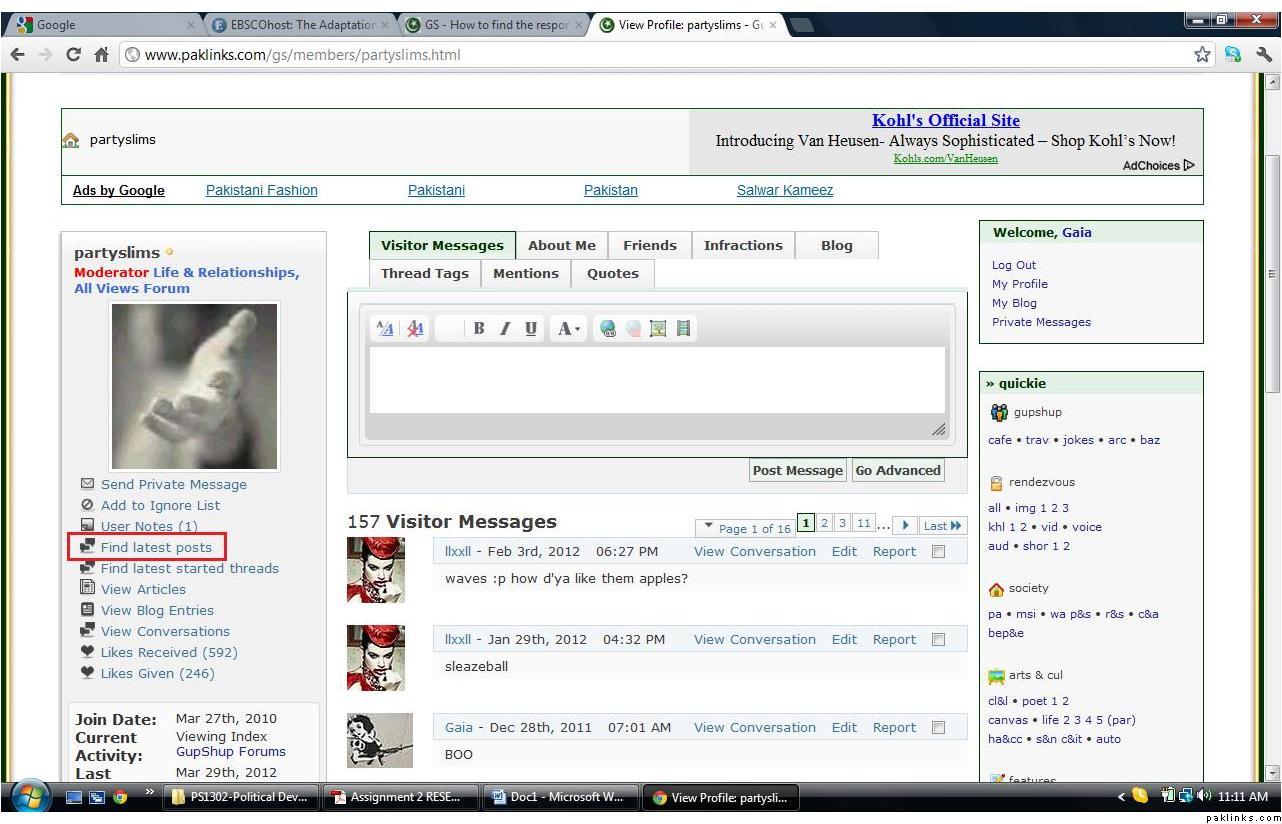Toggle bold formatting in message editor
Image resolution: width=1282 pixels, height=824 pixels.
(x=479, y=328)
